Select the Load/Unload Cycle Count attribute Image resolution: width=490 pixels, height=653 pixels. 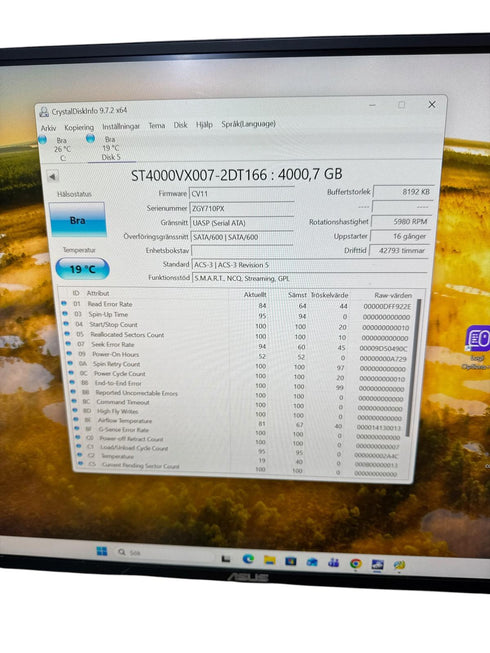(134, 448)
